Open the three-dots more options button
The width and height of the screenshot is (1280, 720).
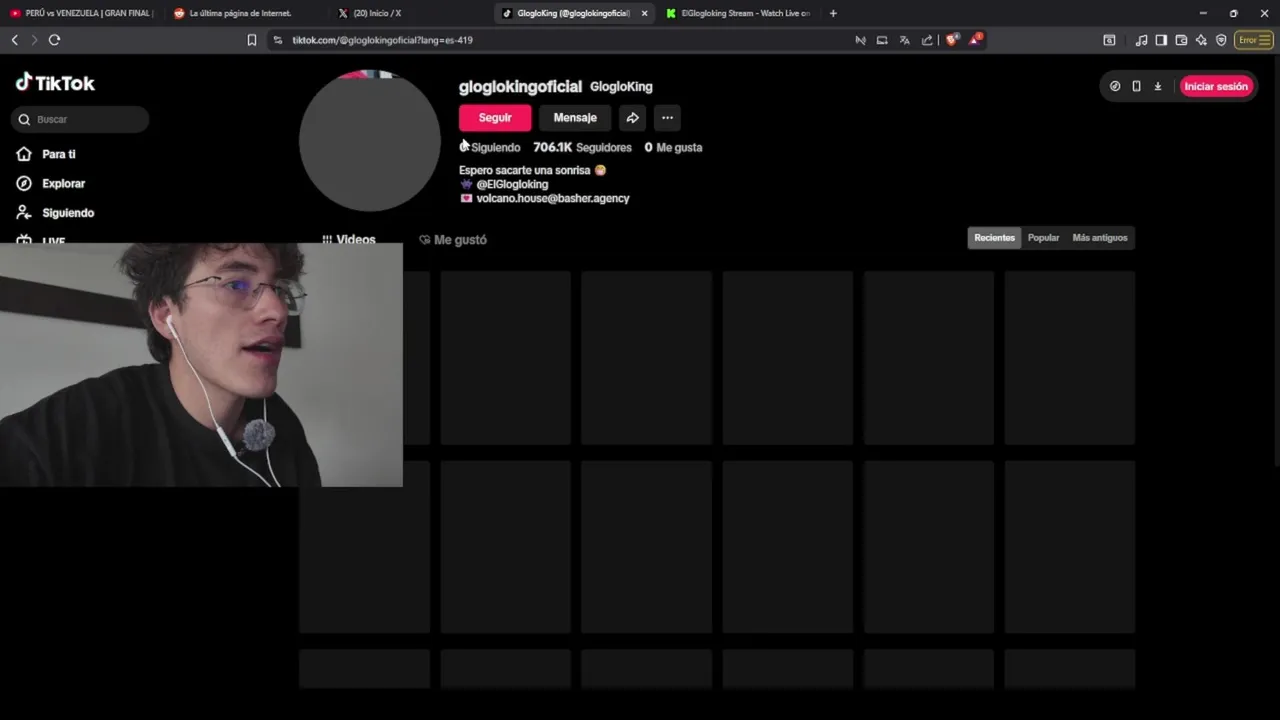667,118
